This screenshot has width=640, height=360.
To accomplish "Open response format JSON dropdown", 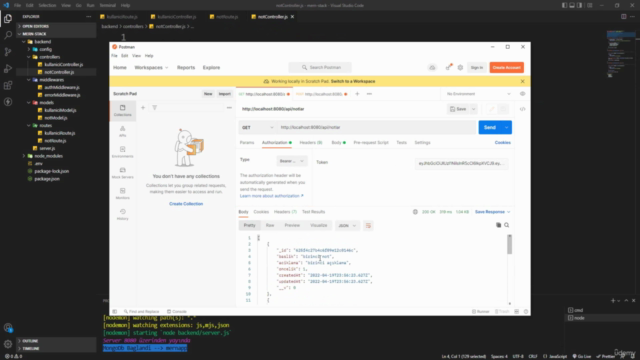I will click(x=347, y=226).
